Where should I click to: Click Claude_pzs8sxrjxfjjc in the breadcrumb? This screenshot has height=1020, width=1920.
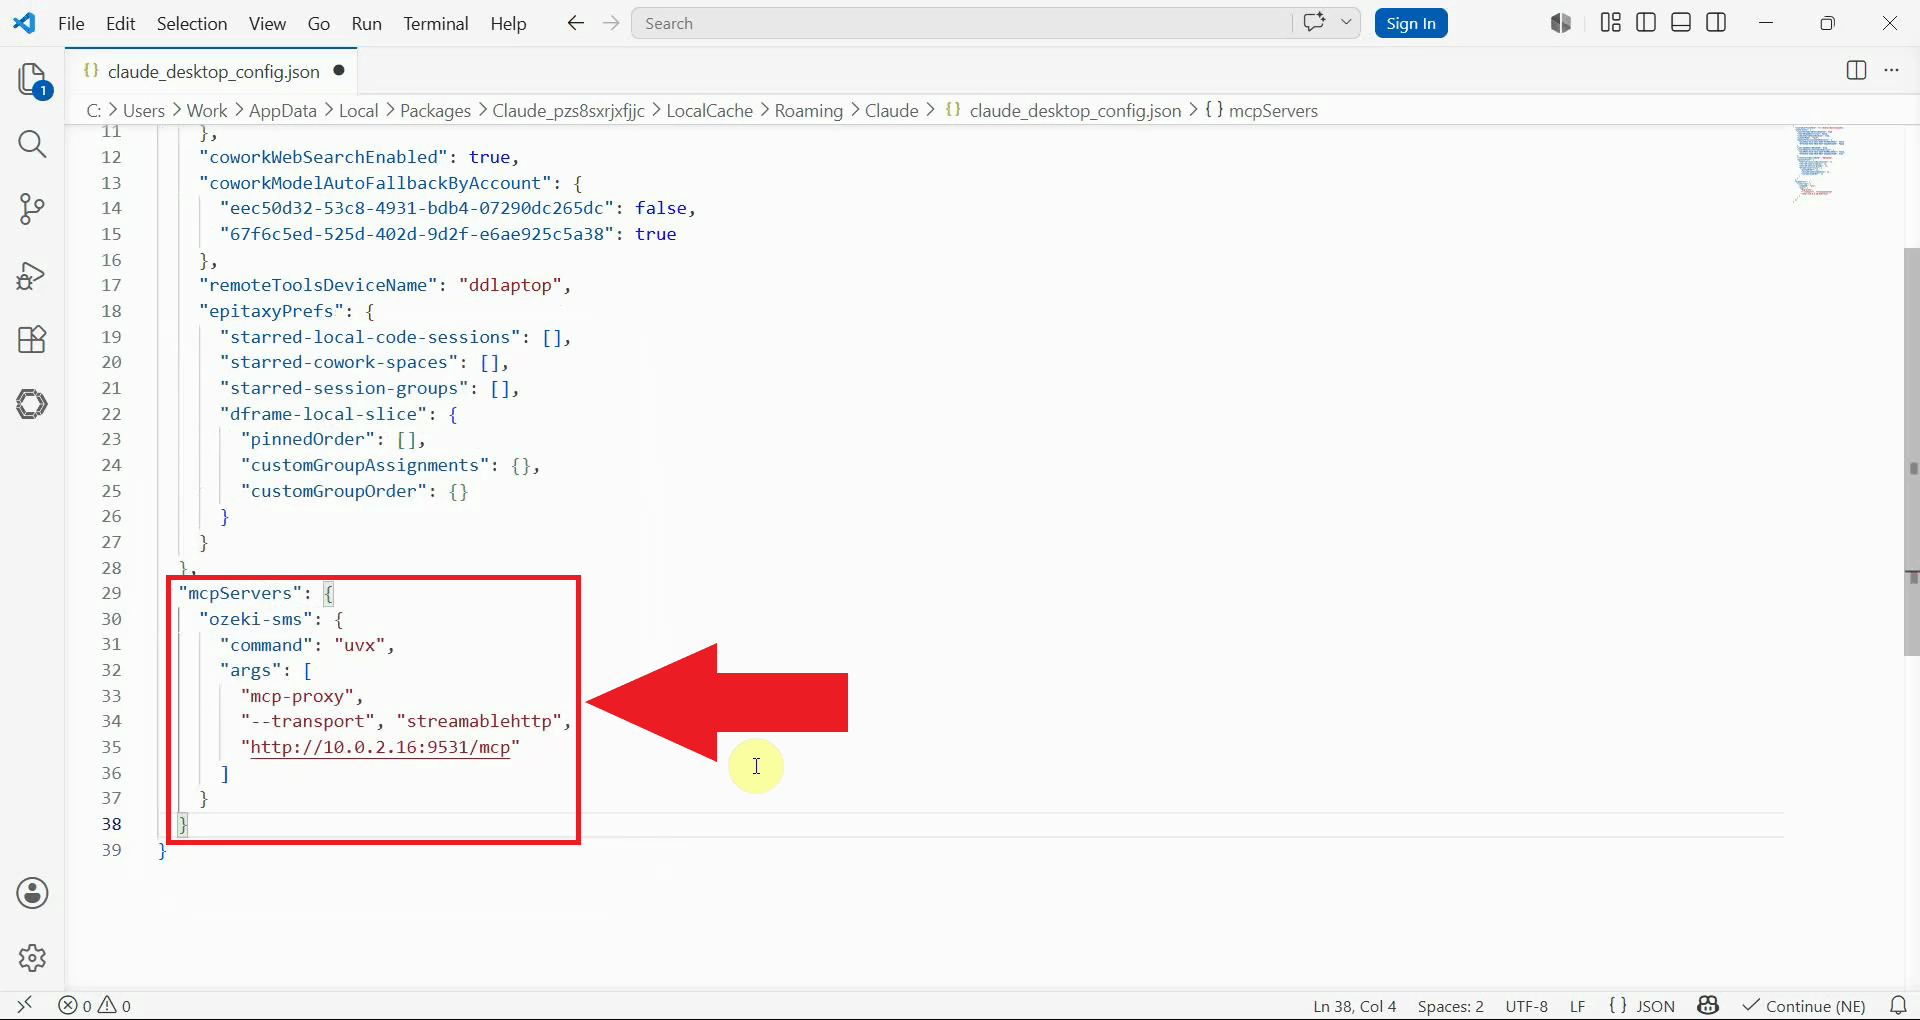click(568, 111)
